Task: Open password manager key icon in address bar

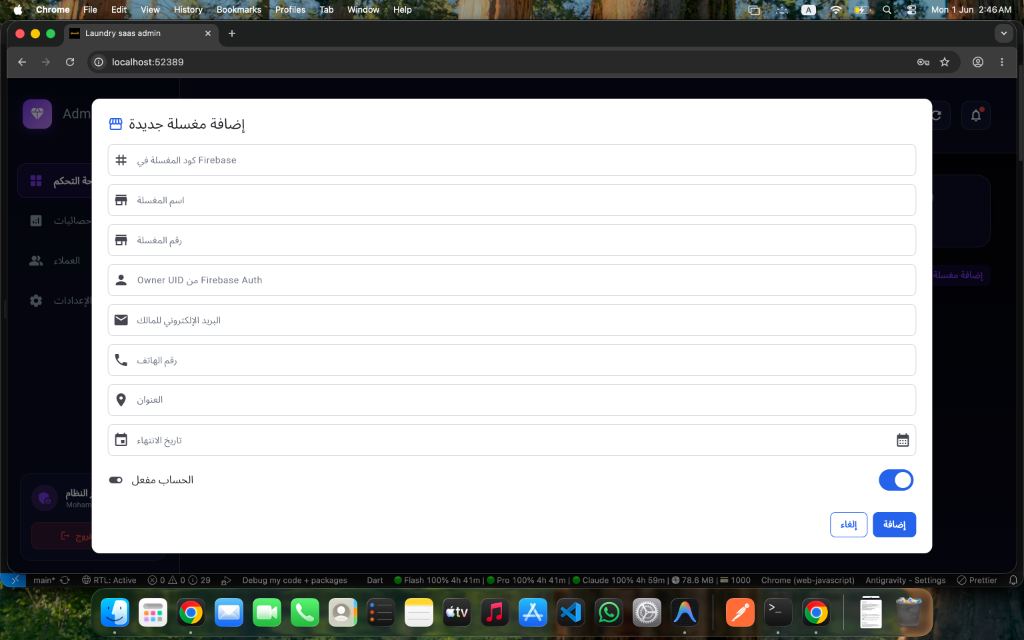Action: pos(923,62)
